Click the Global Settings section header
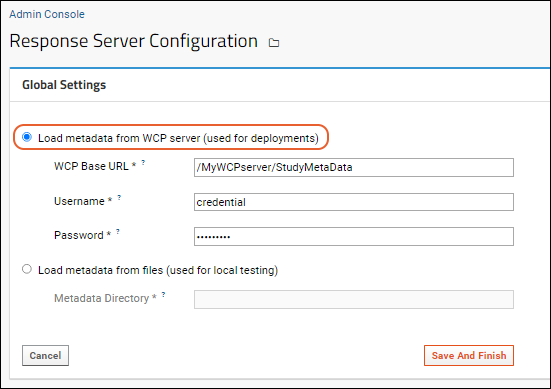 [x=64, y=85]
